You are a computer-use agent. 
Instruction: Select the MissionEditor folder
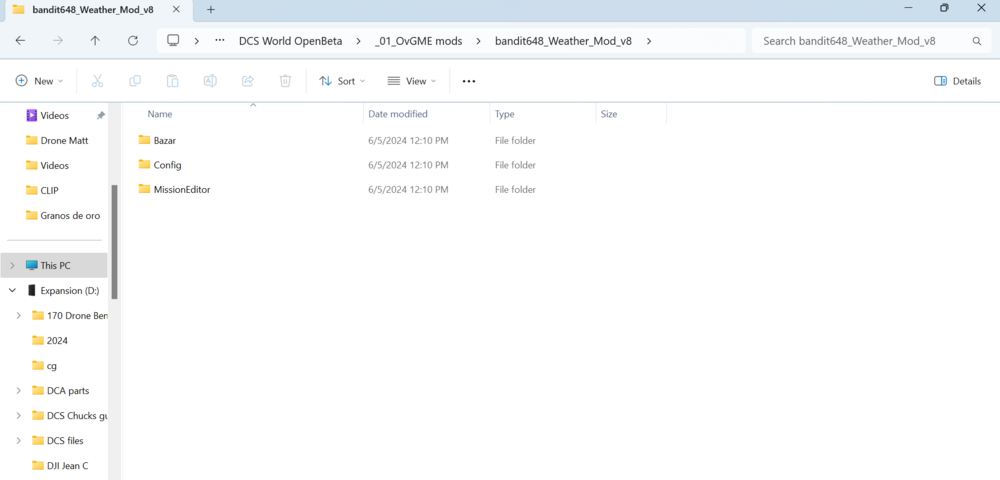(x=182, y=189)
